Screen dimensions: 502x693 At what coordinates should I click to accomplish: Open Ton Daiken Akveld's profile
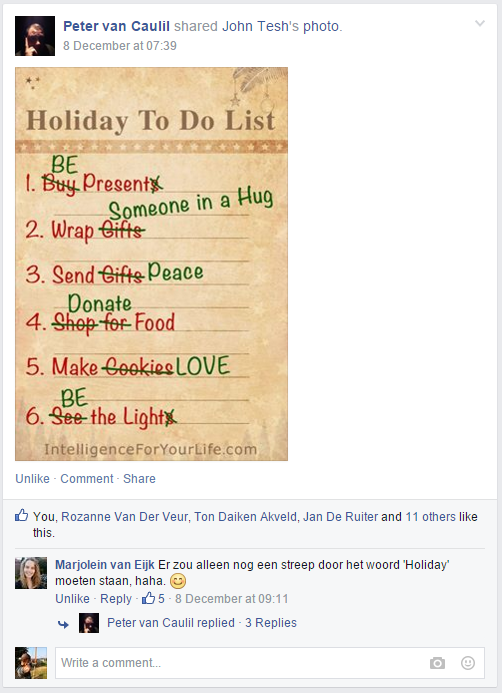[x=245, y=517]
